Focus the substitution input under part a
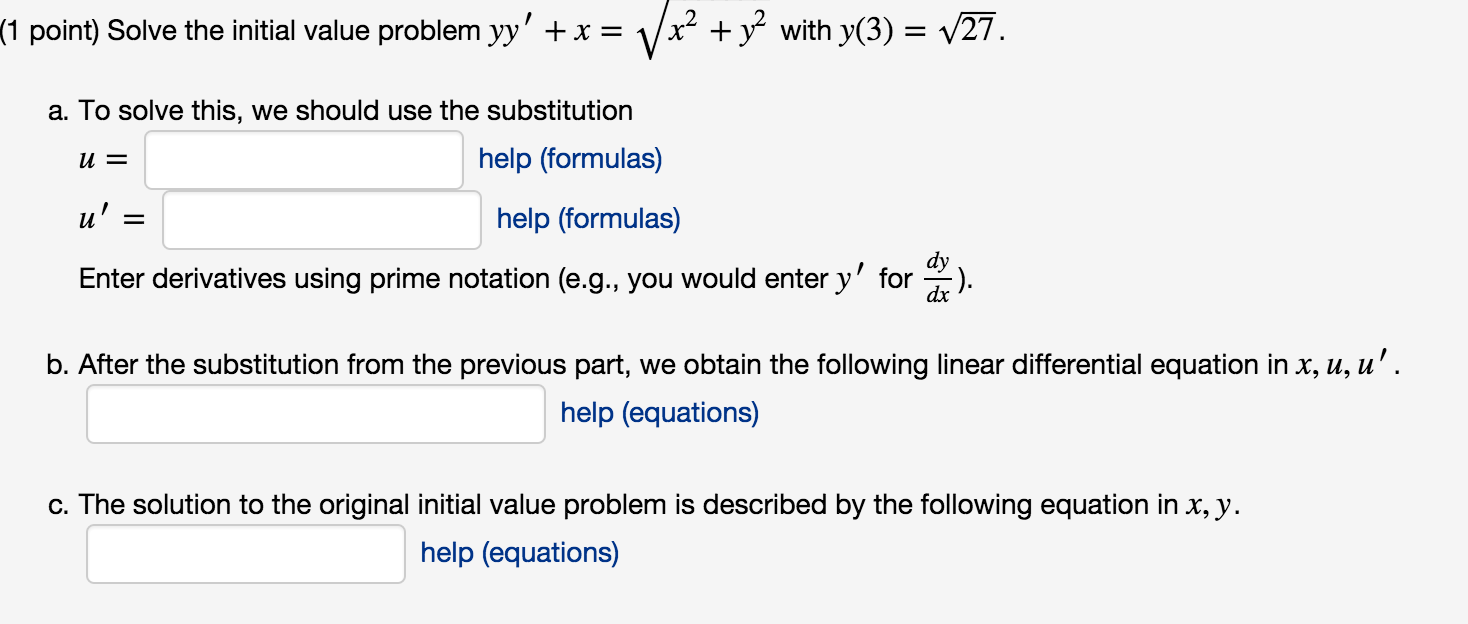Image resolution: width=1468 pixels, height=624 pixels. pos(302,160)
